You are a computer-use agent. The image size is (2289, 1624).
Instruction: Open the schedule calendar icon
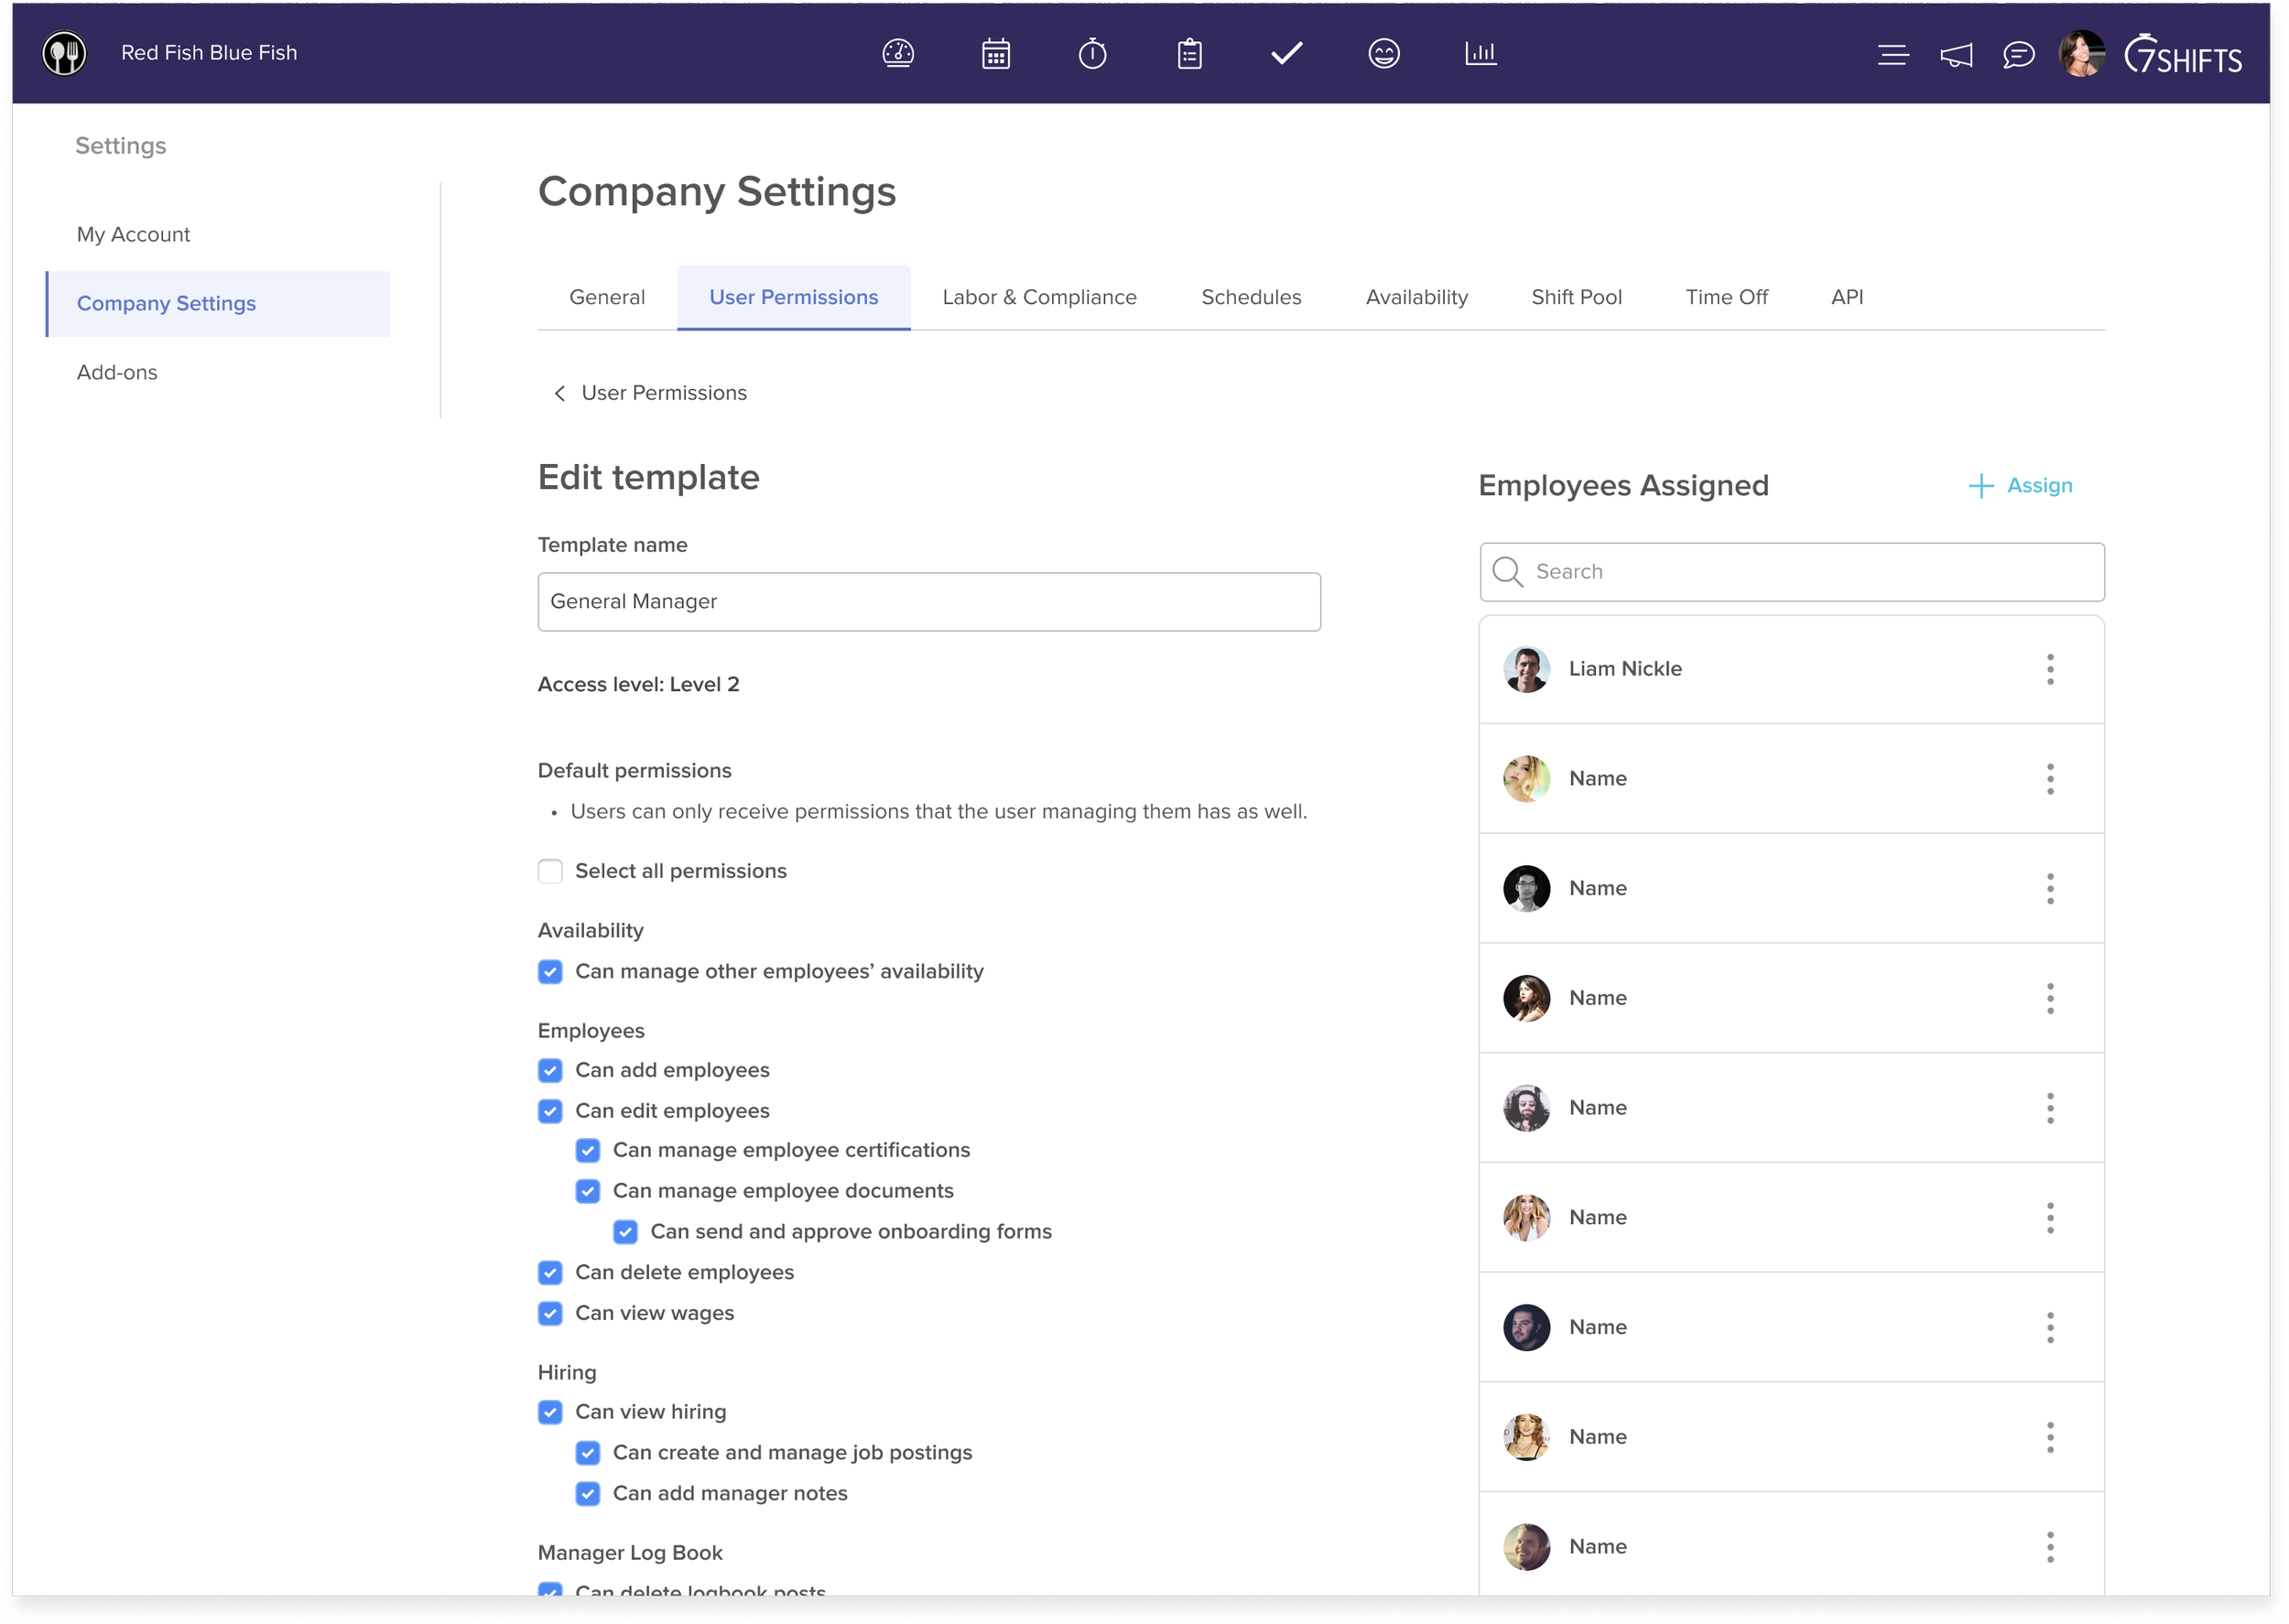tap(995, 53)
